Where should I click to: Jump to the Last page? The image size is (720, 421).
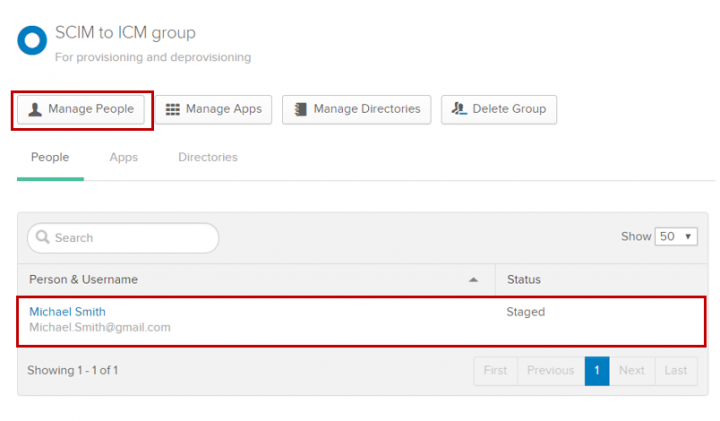pyautogui.click(x=675, y=370)
